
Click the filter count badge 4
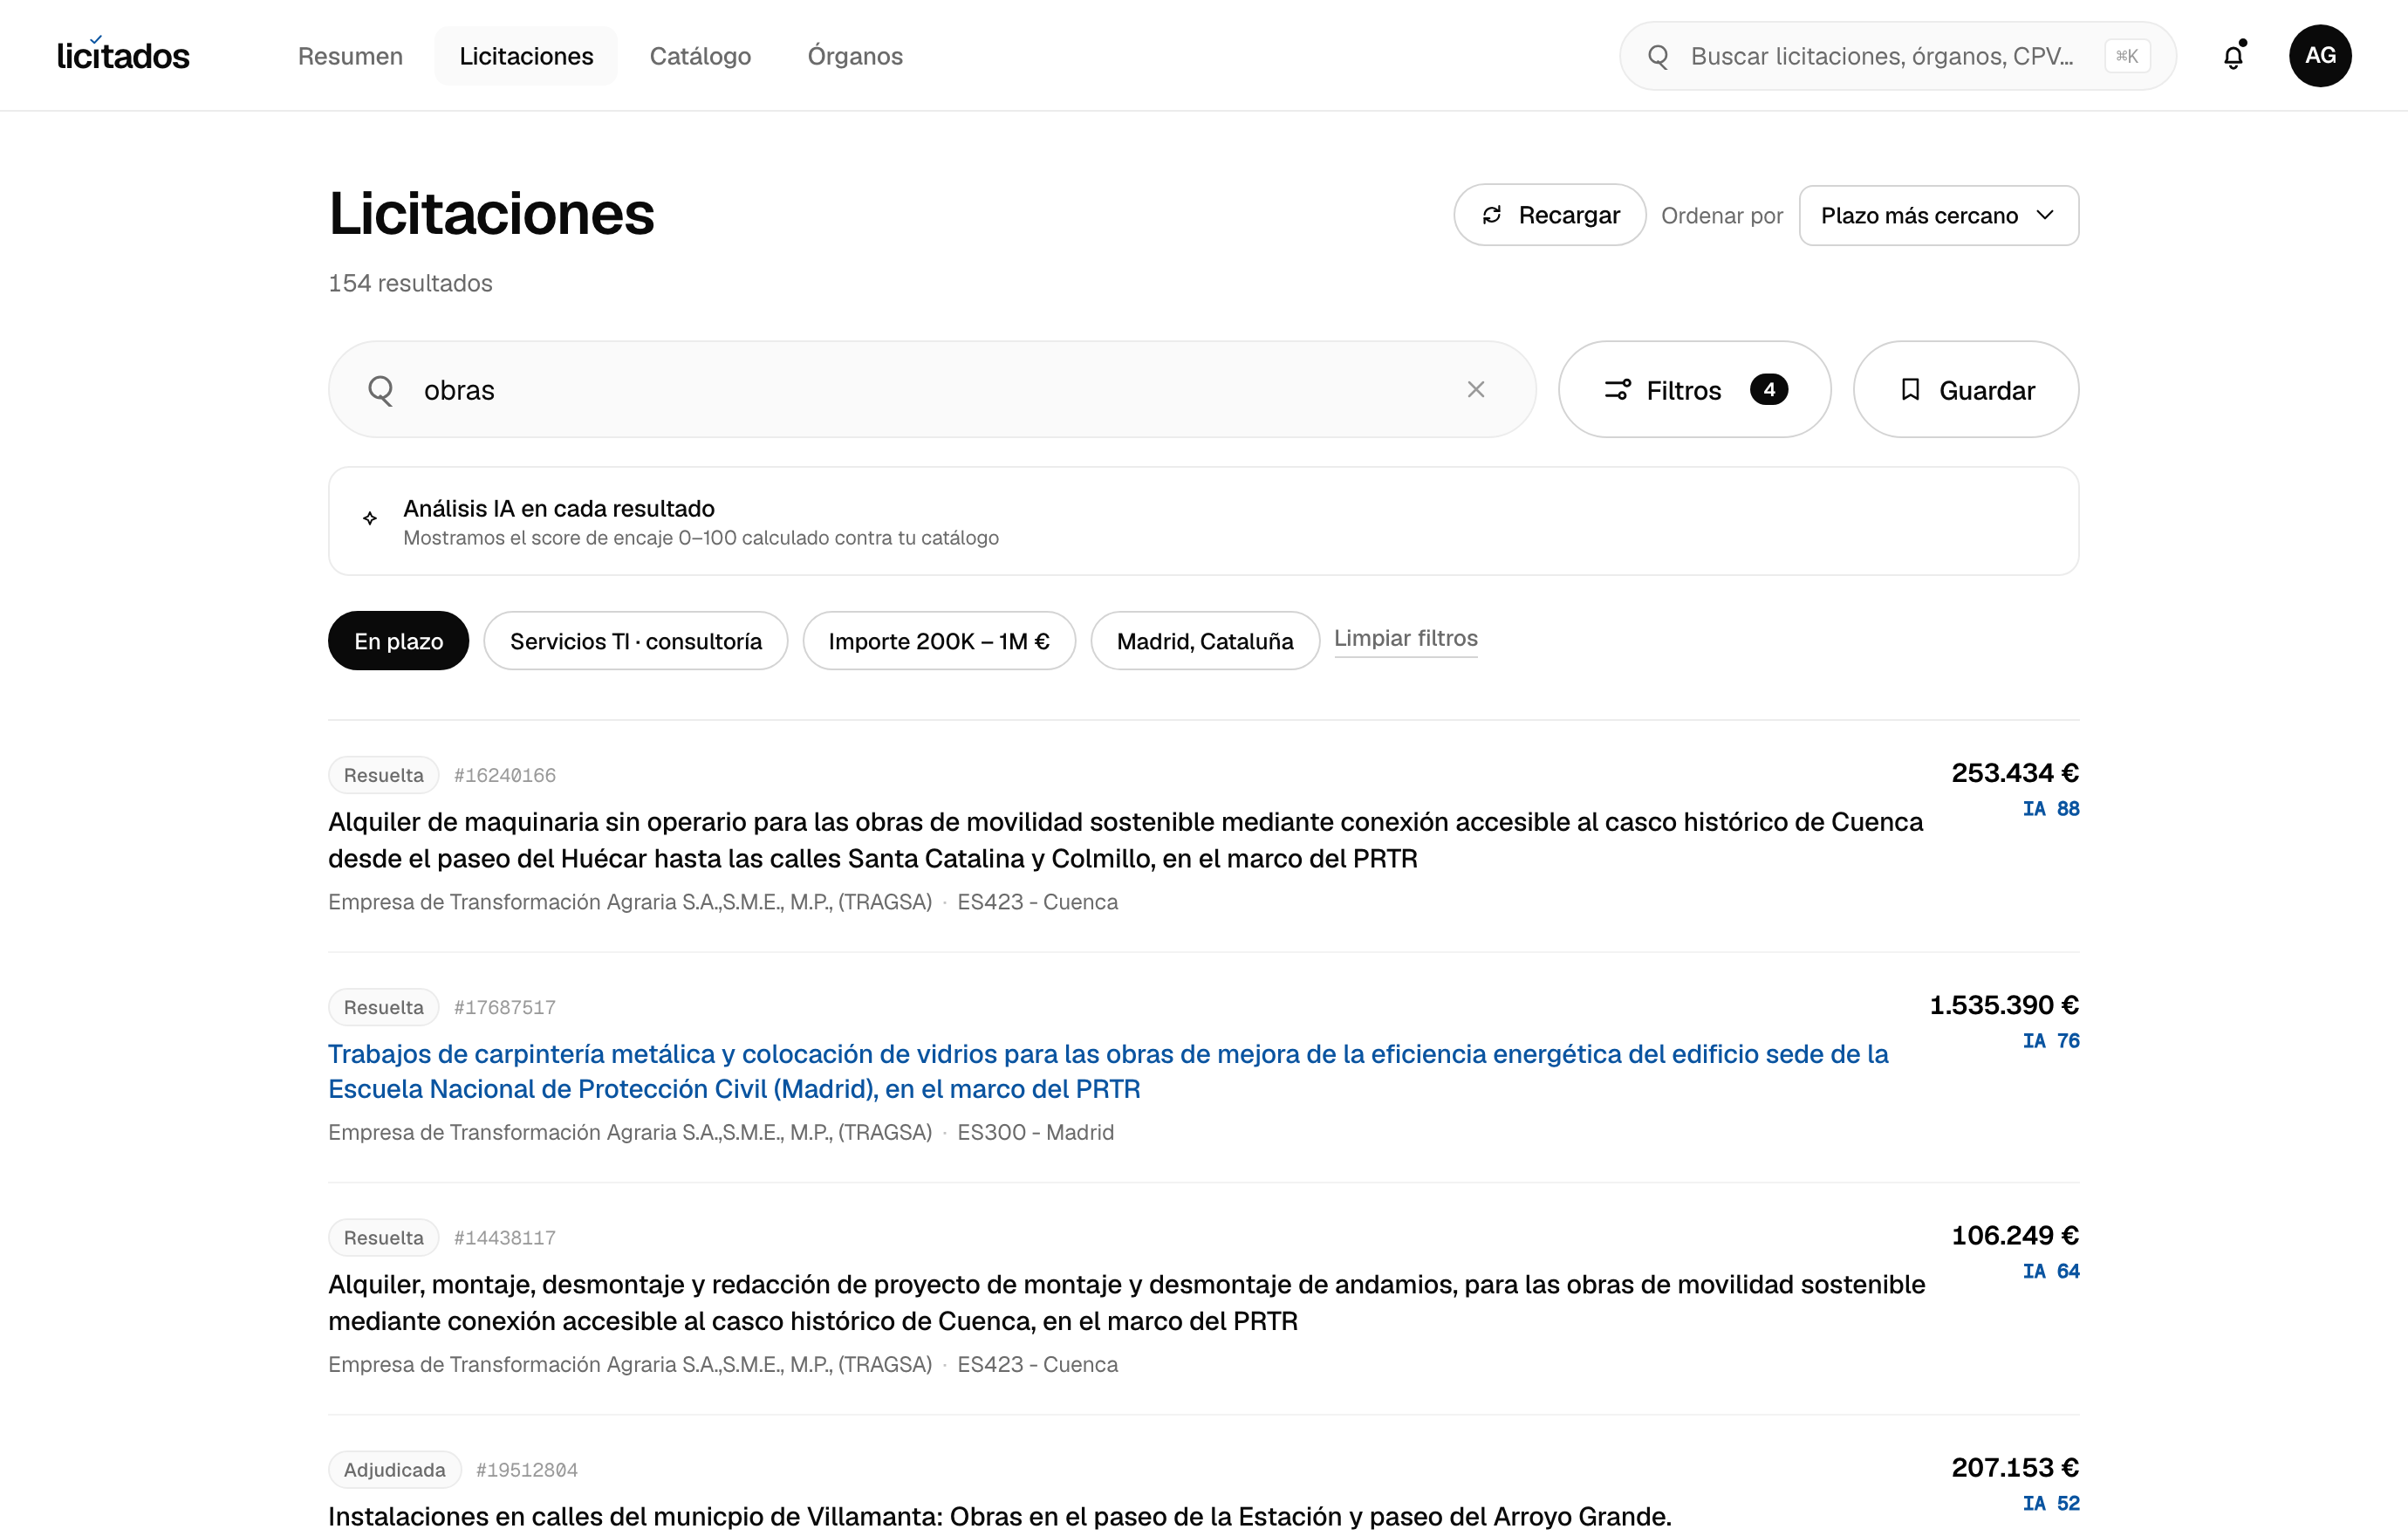pos(1769,389)
